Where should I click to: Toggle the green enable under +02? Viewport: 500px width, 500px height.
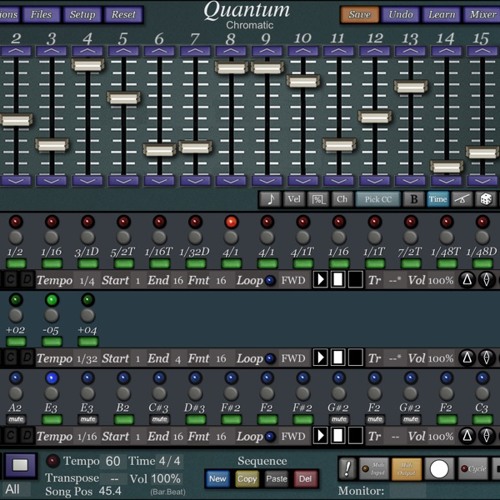[x=16, y=342]
